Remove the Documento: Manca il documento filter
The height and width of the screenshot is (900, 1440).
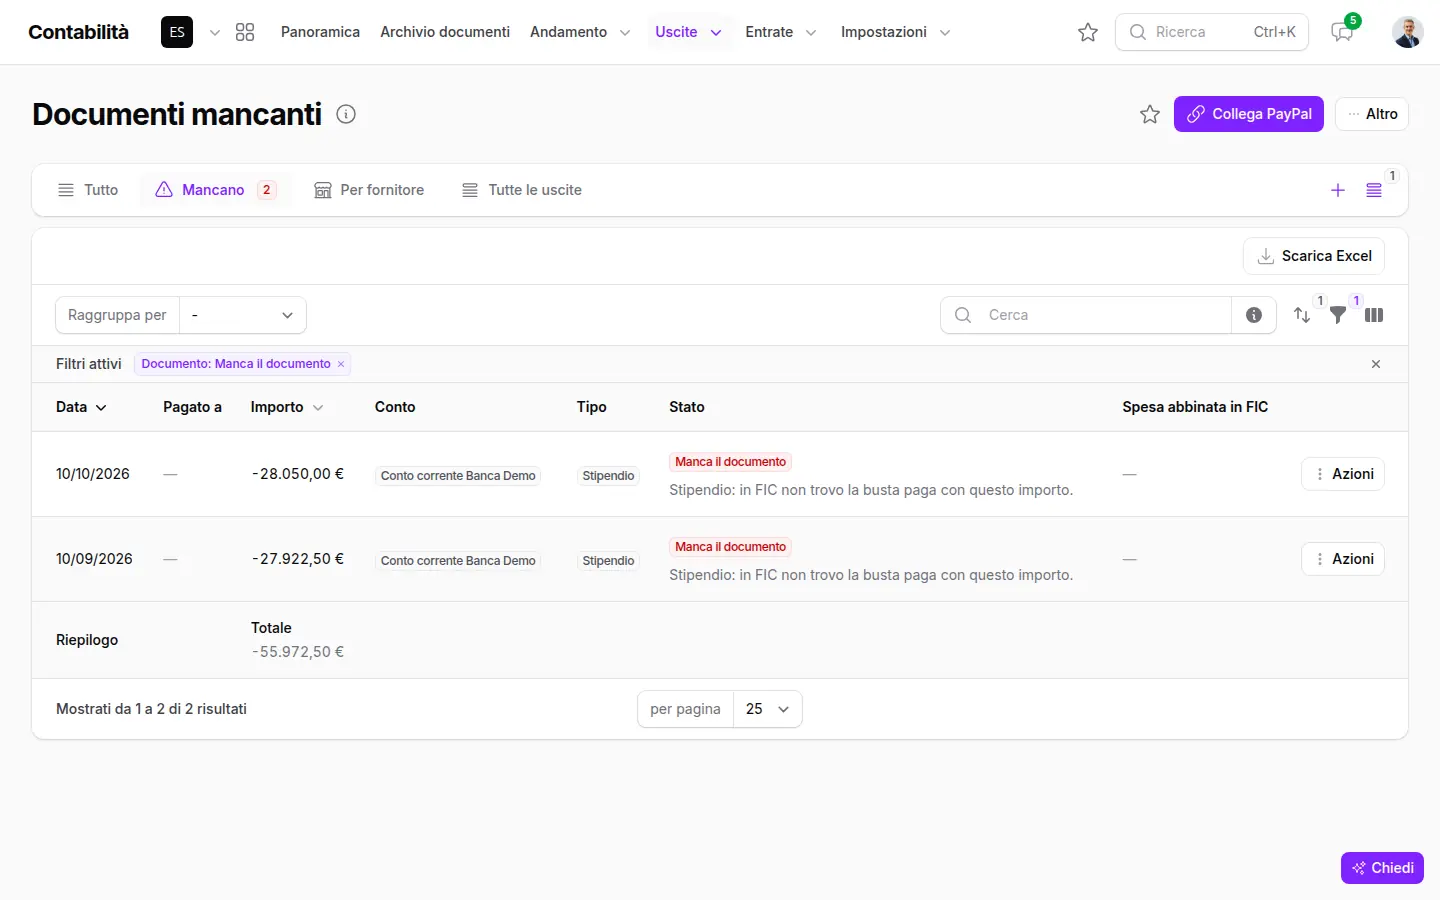coord(341,364)
